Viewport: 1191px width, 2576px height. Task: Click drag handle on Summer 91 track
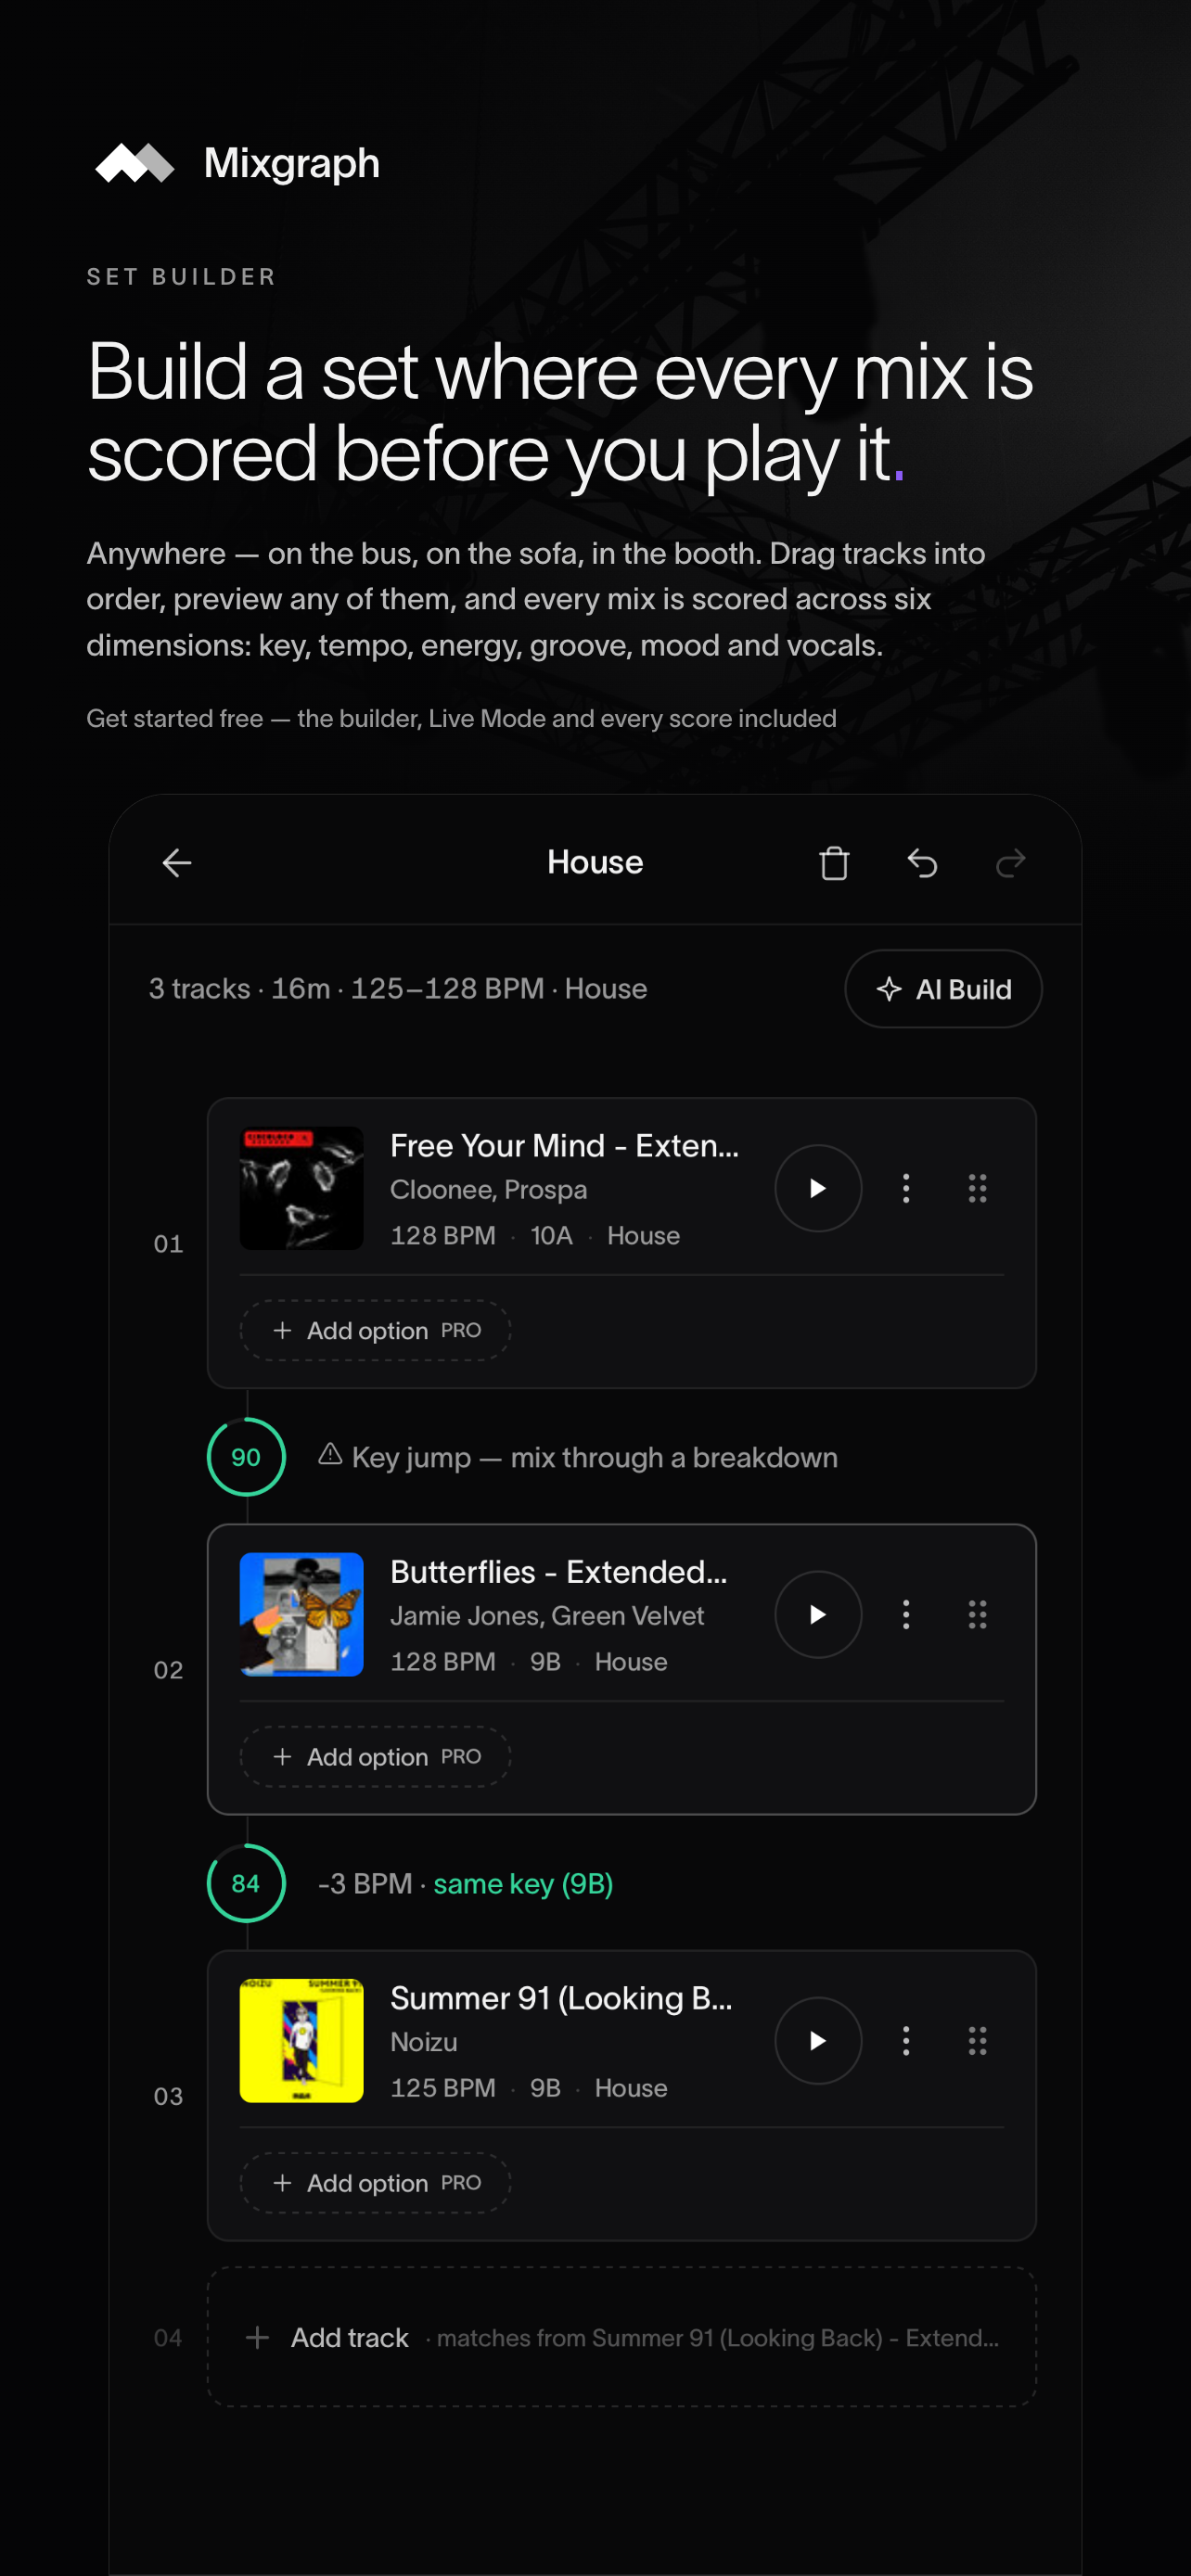[977, 2040]
